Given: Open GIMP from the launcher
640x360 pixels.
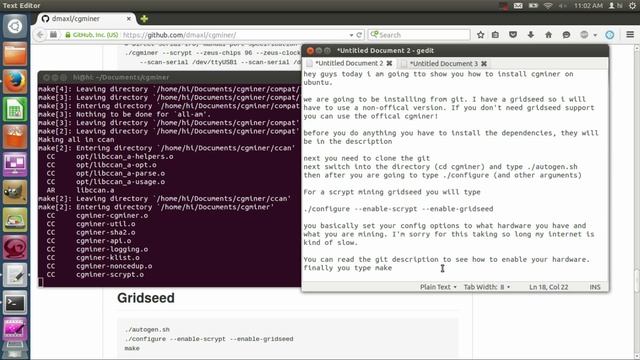Looking at the screenshot, I should [x=15, y=192].
